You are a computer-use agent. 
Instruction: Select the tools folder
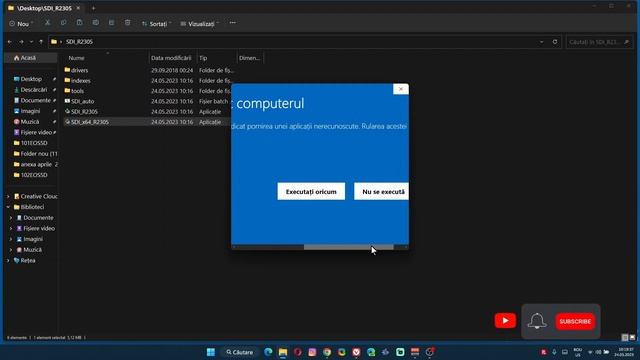pos(77,91)
